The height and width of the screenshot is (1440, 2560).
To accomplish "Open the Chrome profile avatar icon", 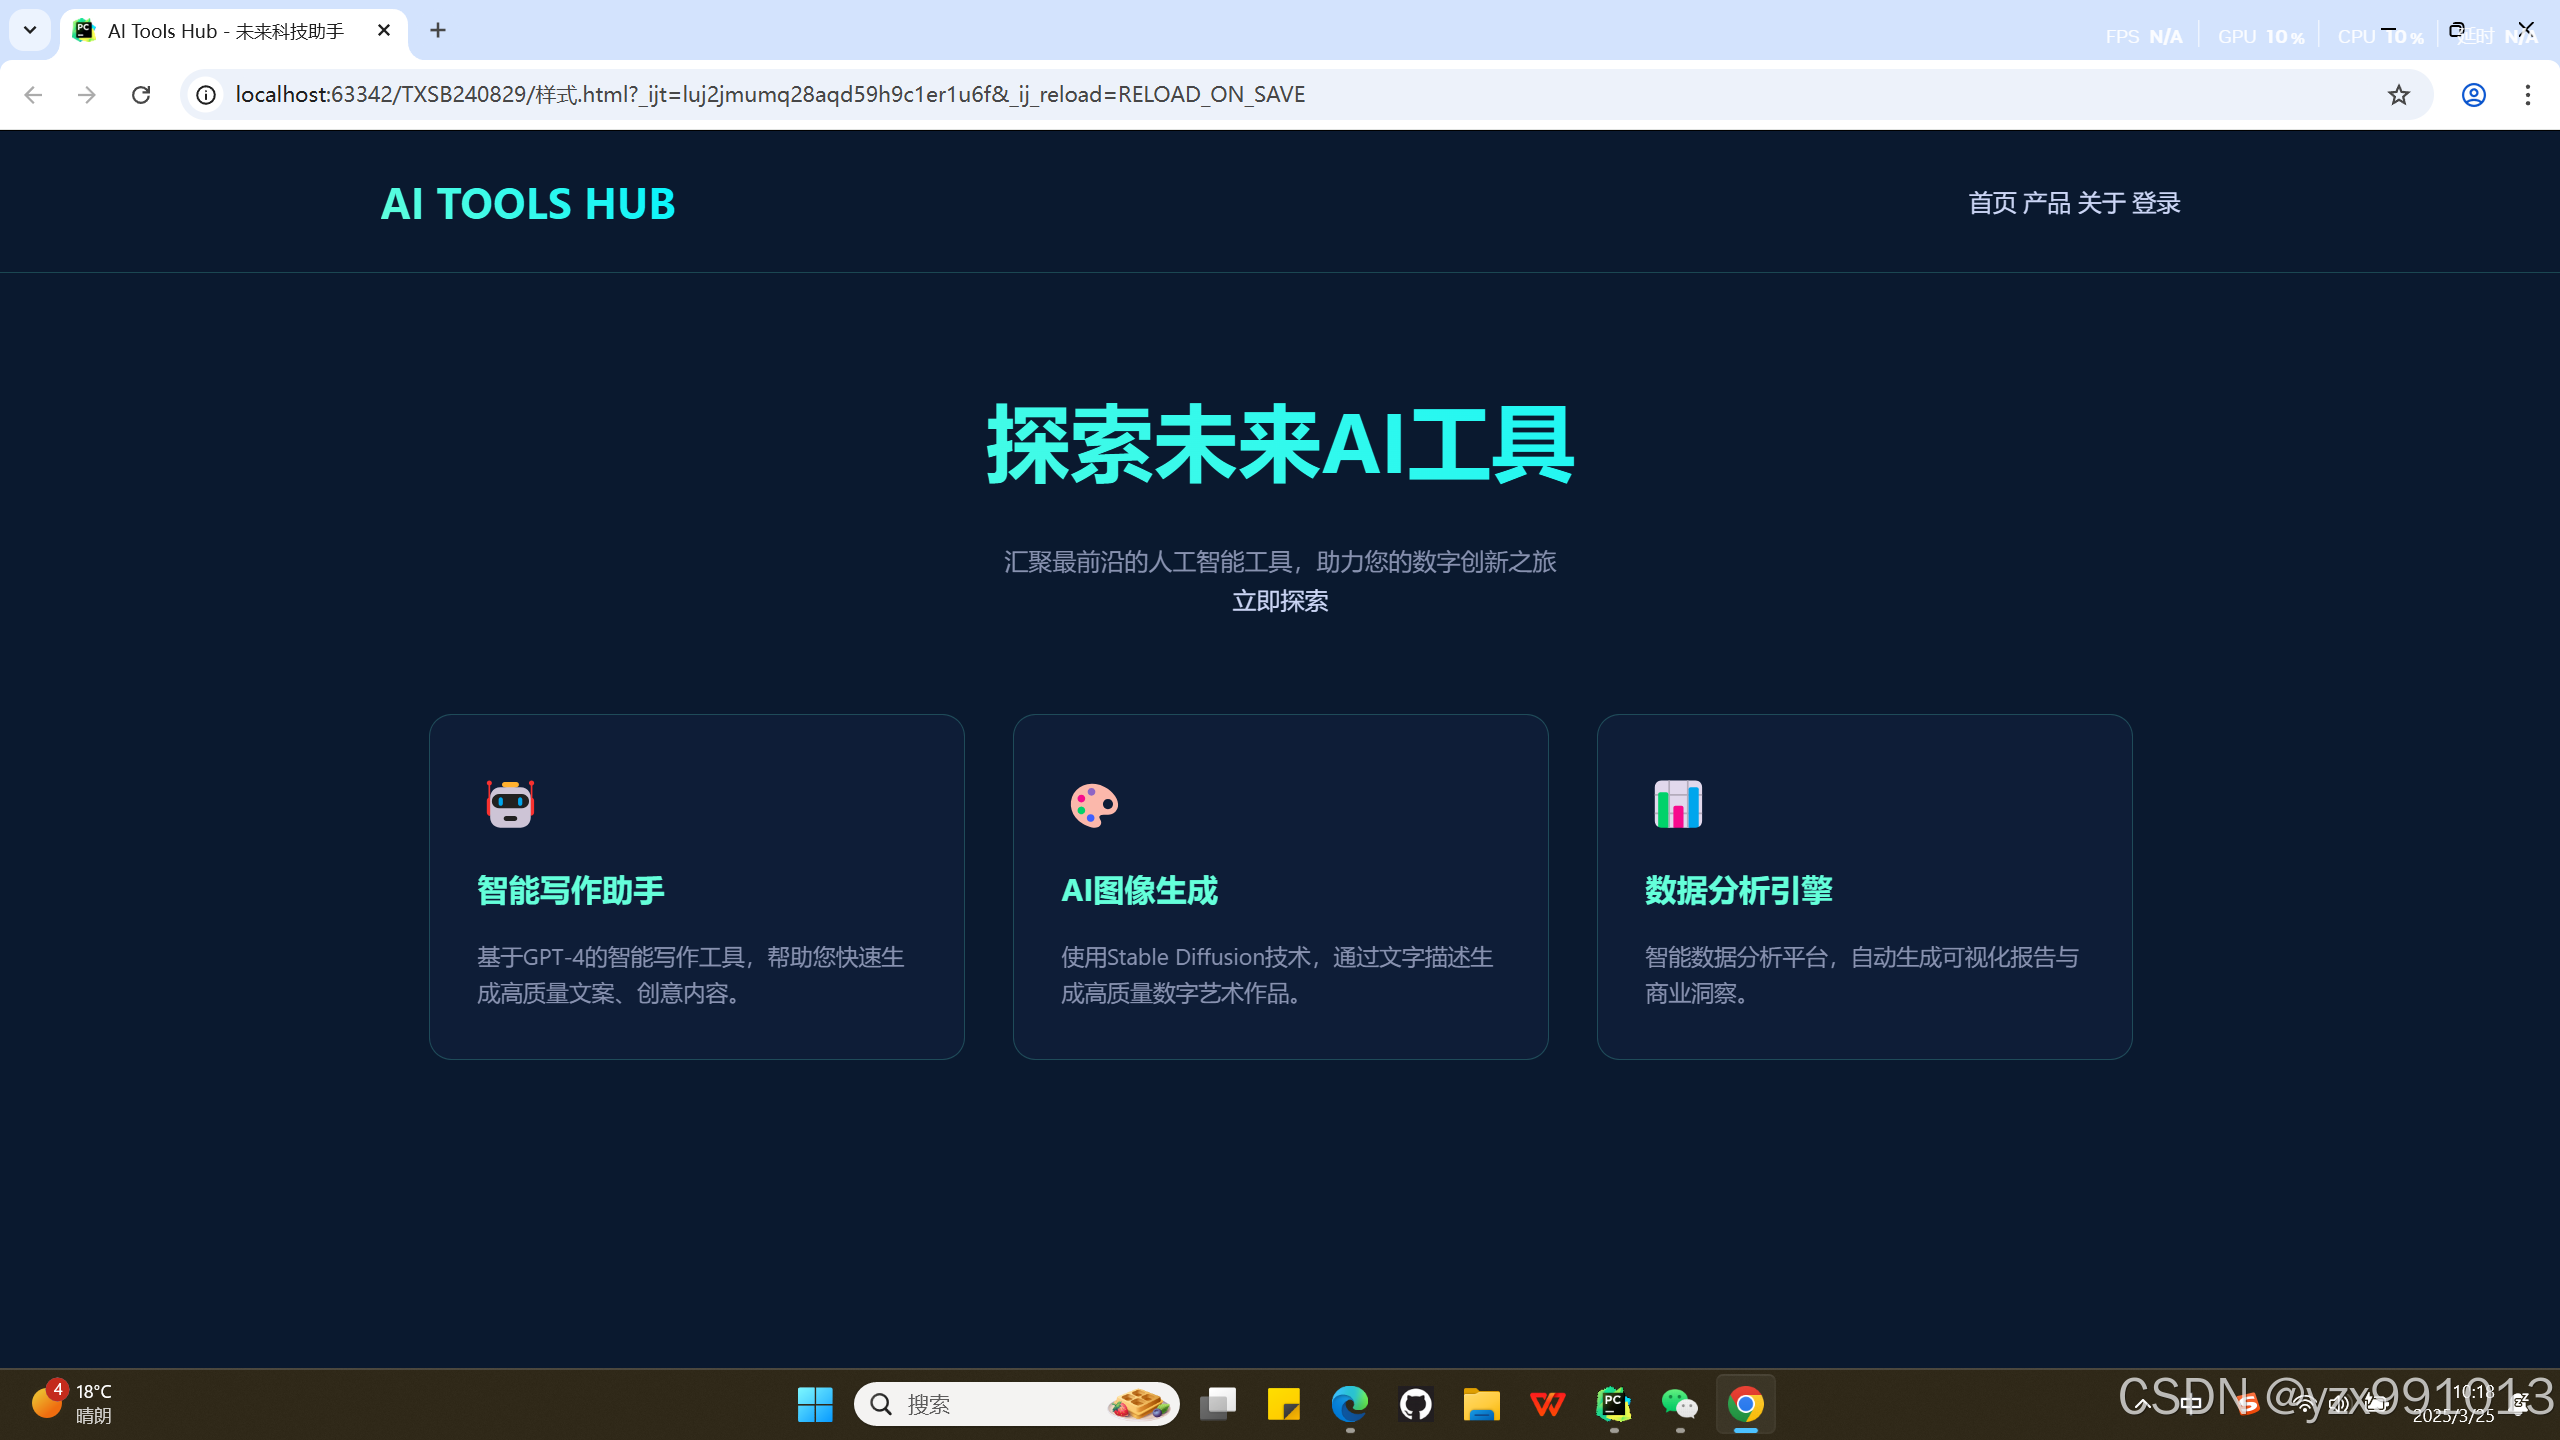I will pos(2473,94).
